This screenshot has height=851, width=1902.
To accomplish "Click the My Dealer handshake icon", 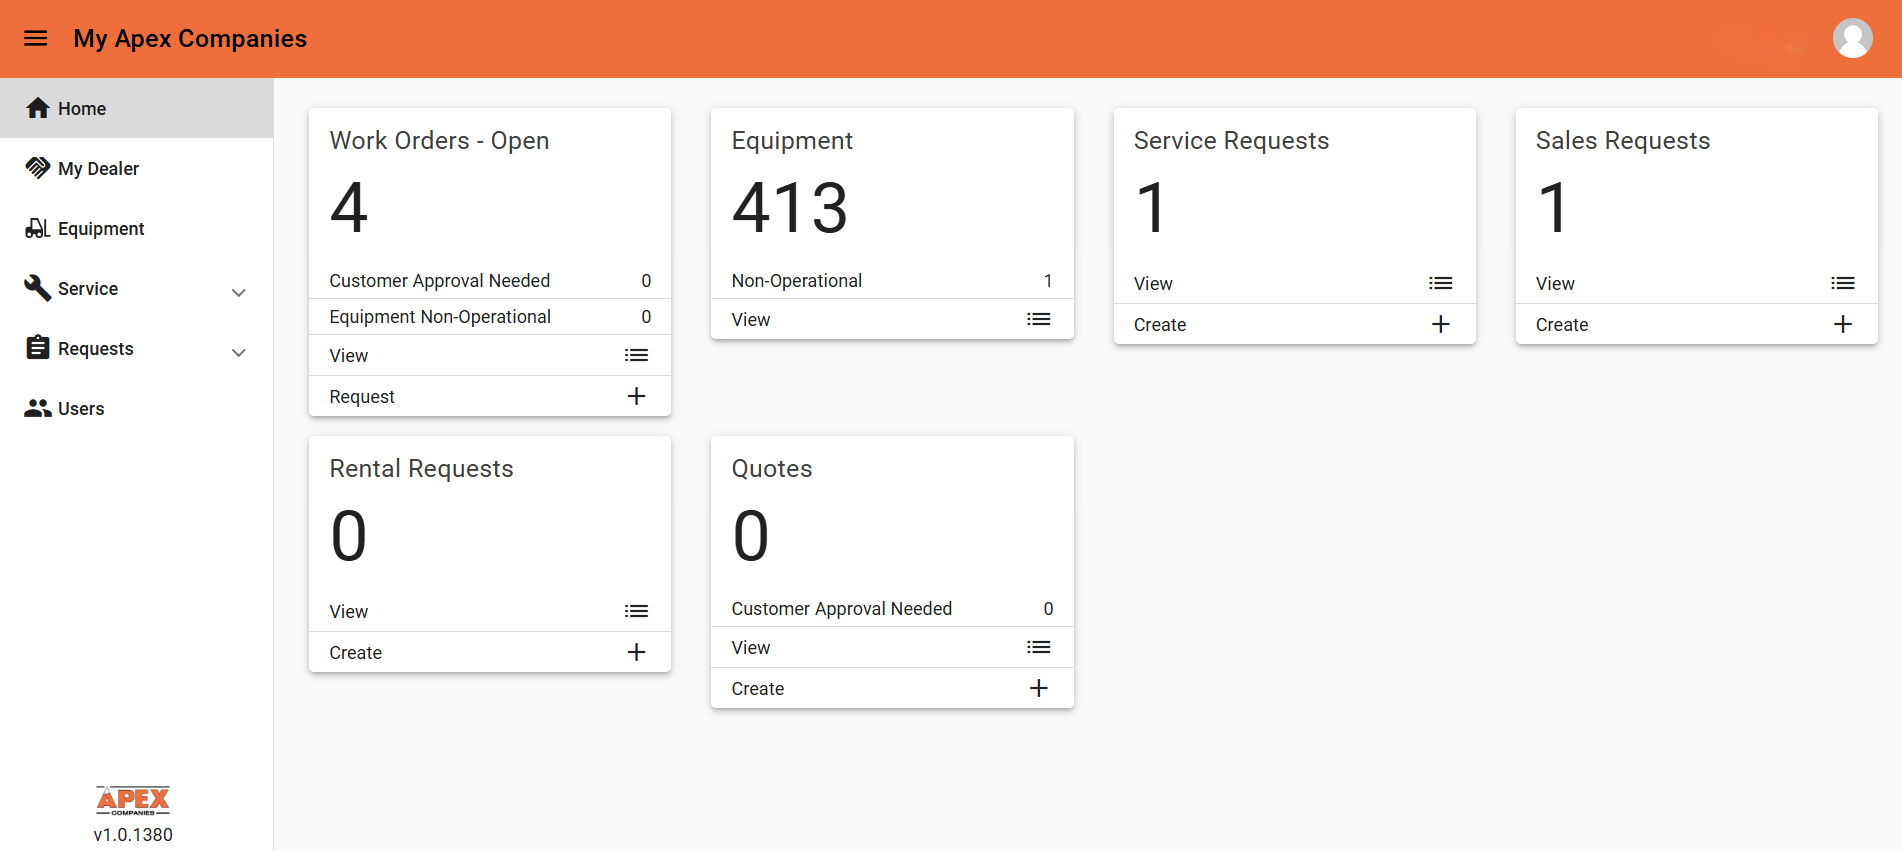I will pos(38,168).
